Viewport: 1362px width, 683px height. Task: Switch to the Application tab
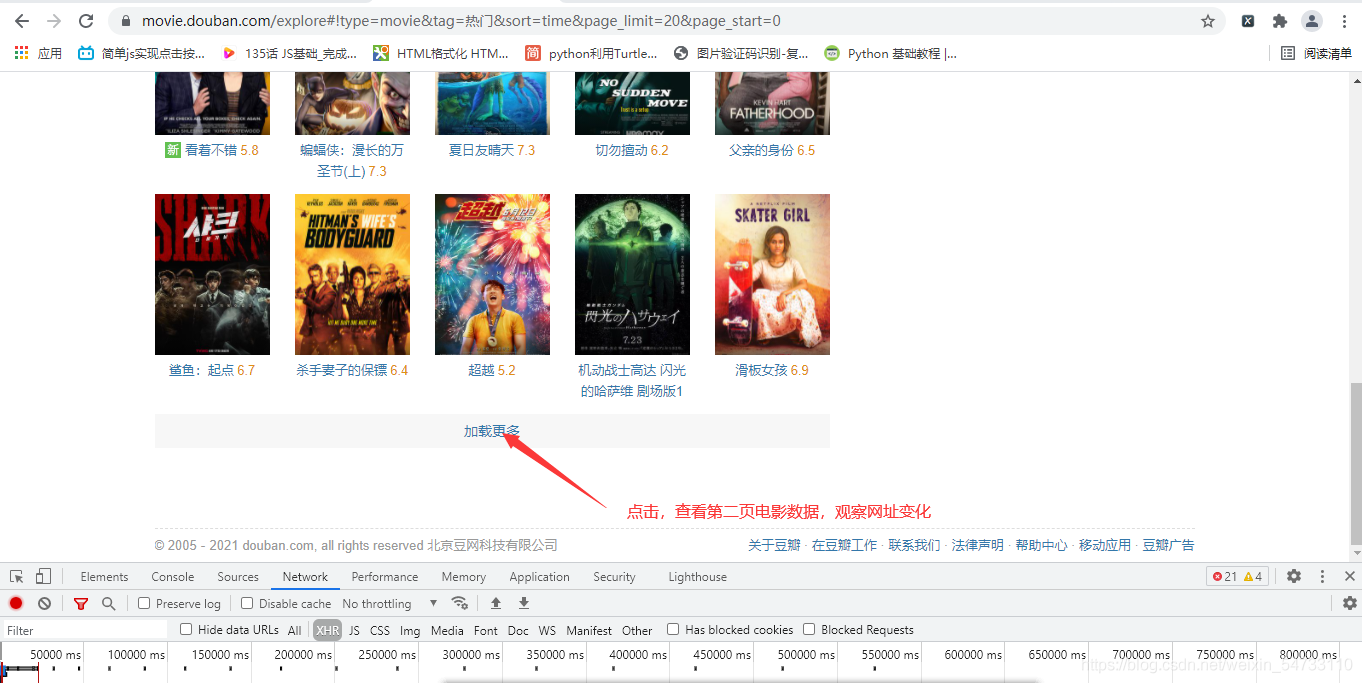tap(539, 576)
